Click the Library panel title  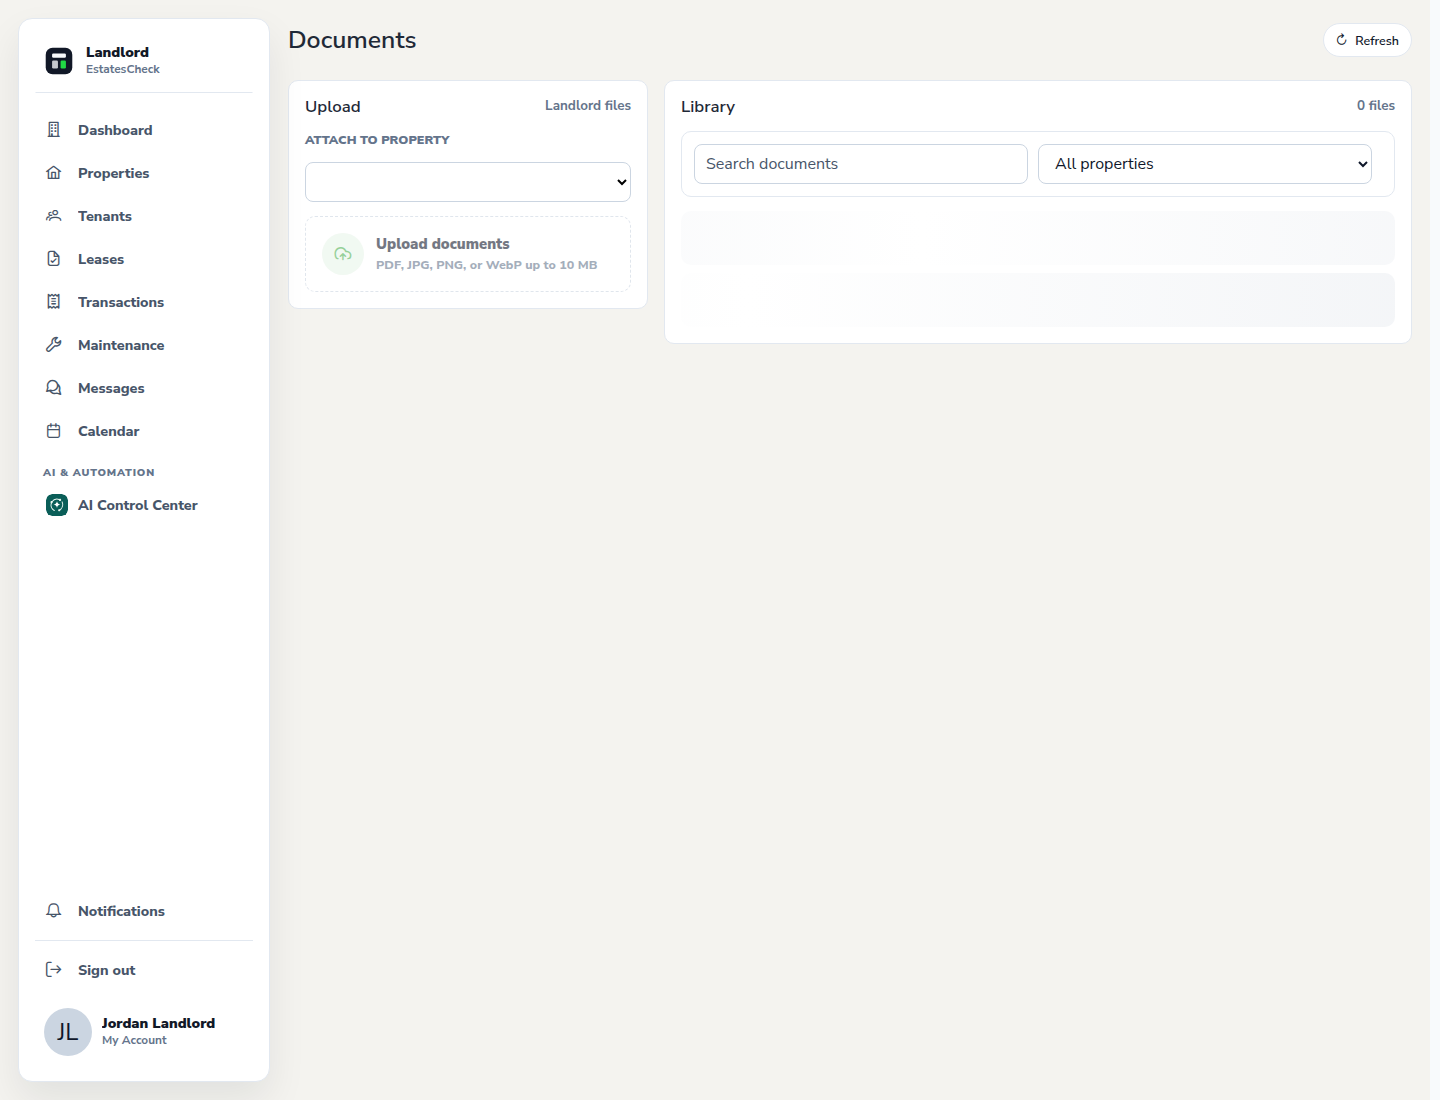tap(708, 107)
